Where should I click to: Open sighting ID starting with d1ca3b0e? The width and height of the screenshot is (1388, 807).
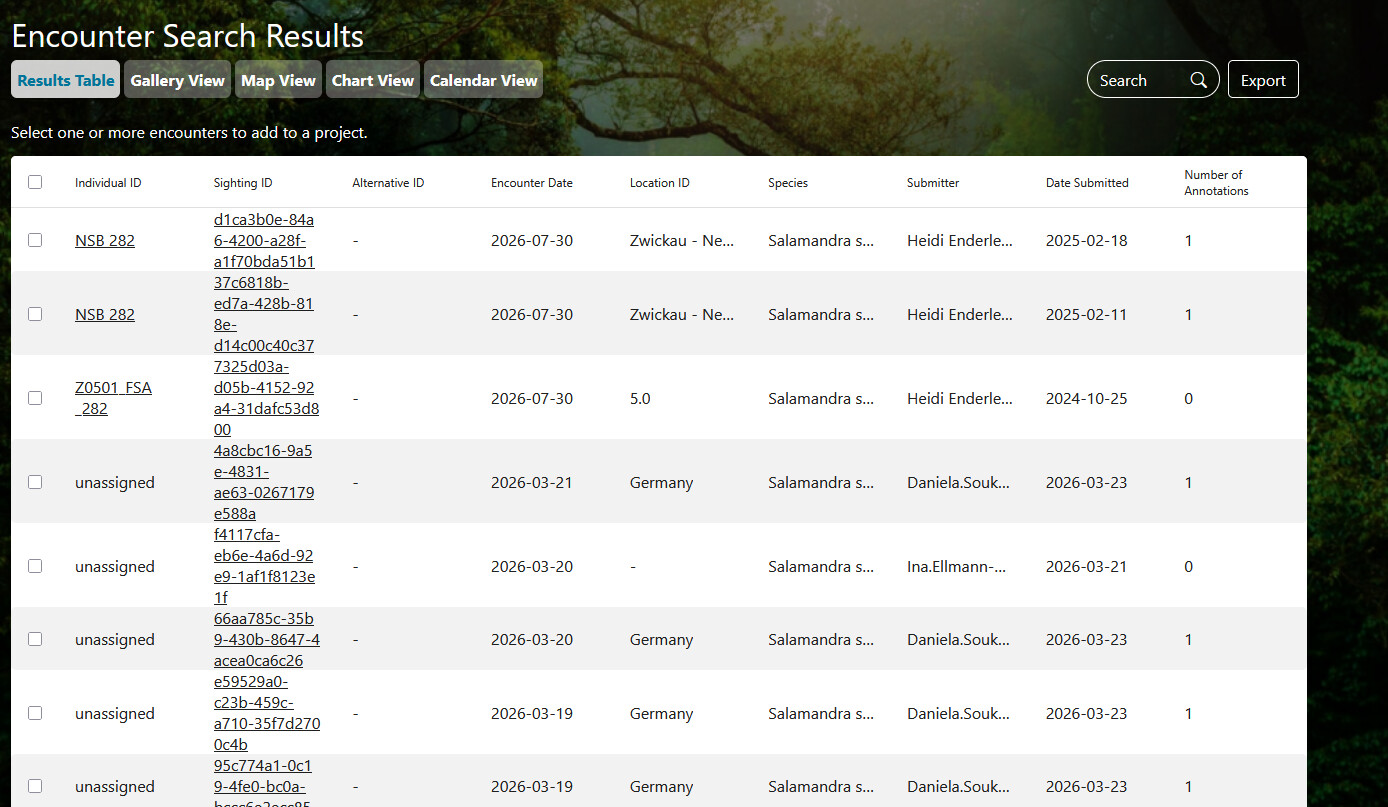click(264, 240)
